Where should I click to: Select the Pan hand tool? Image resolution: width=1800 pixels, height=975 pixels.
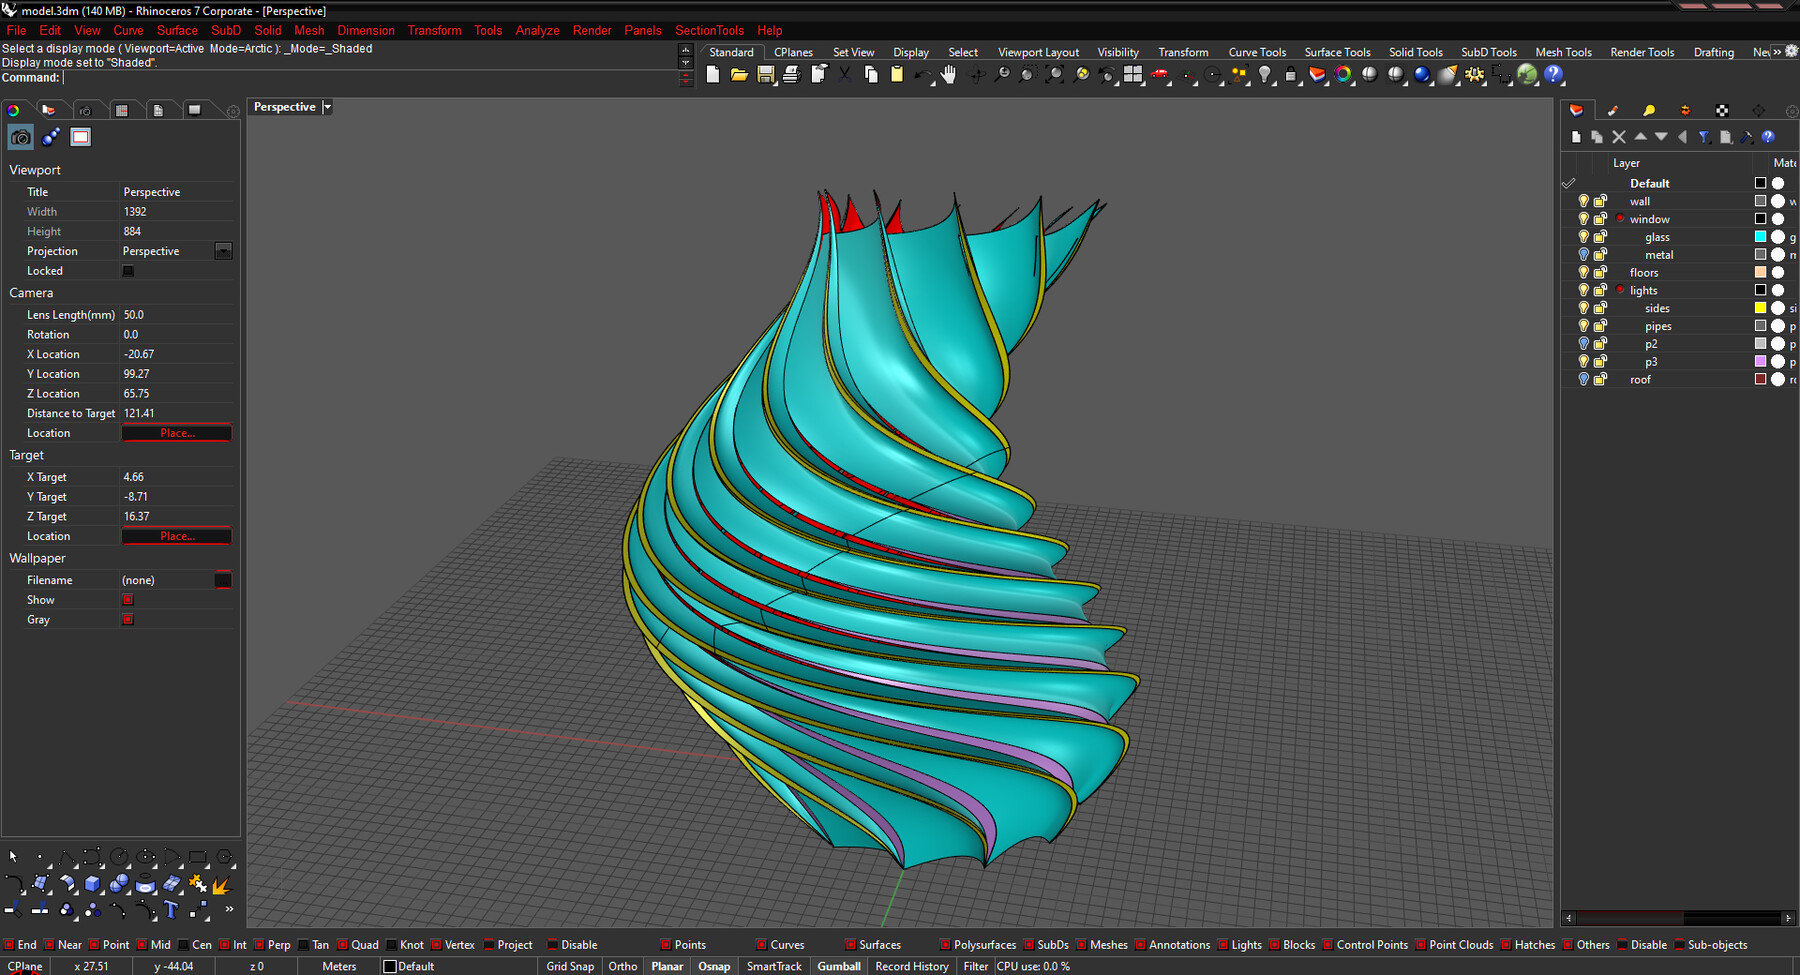click(948, 75)
